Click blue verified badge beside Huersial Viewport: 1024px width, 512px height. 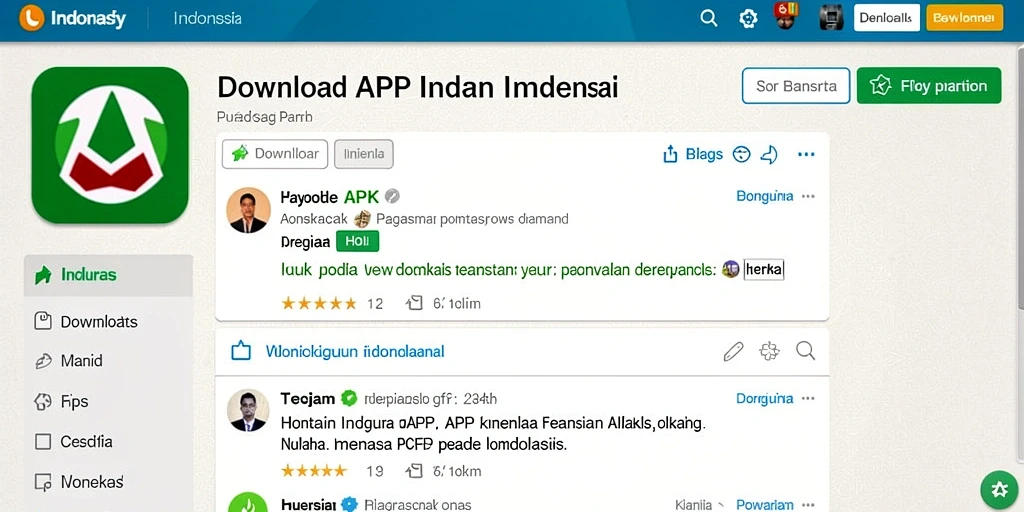pyautogui.click(x=350, y=504)
